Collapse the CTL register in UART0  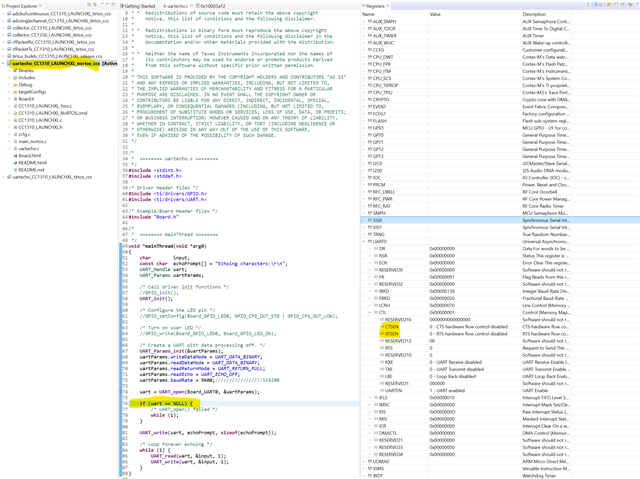(x=370, y=313)
